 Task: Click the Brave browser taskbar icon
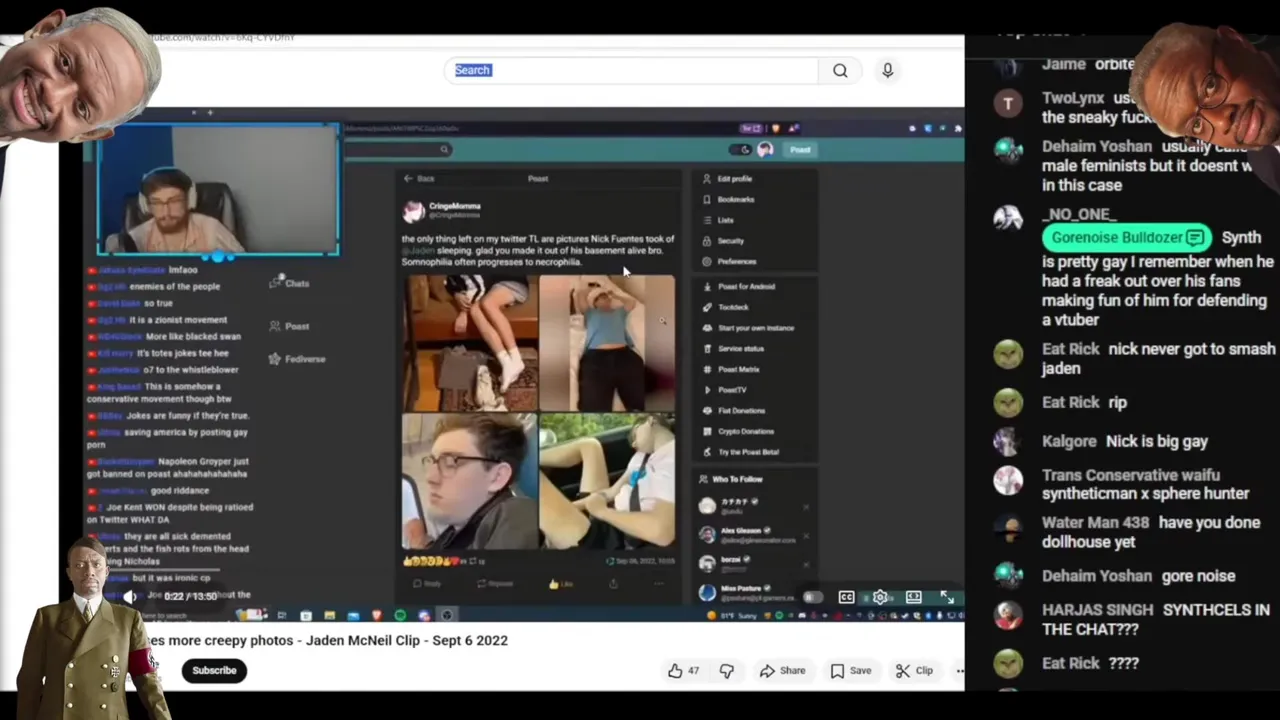377,616
